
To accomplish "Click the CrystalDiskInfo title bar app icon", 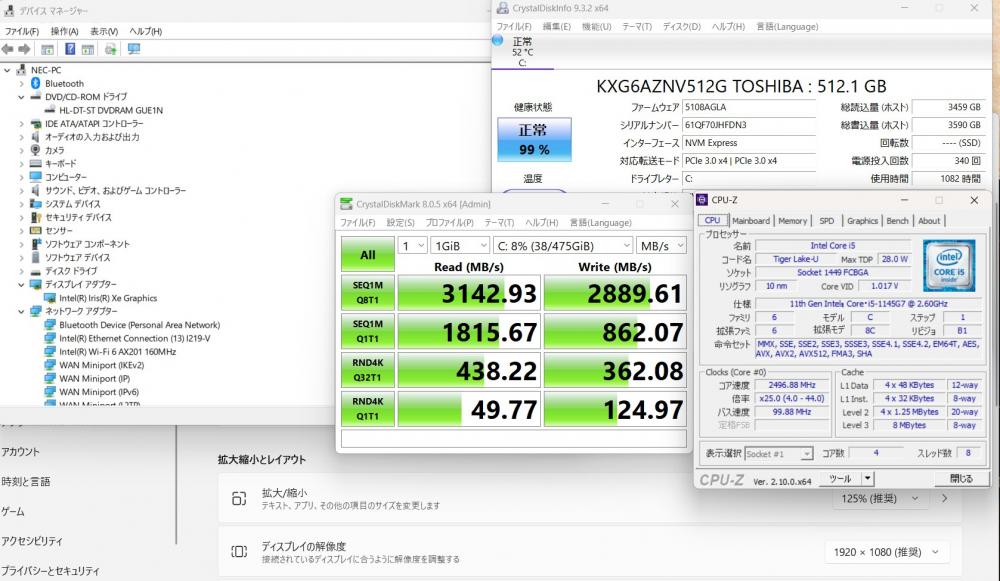I will (x=503, y=8).
